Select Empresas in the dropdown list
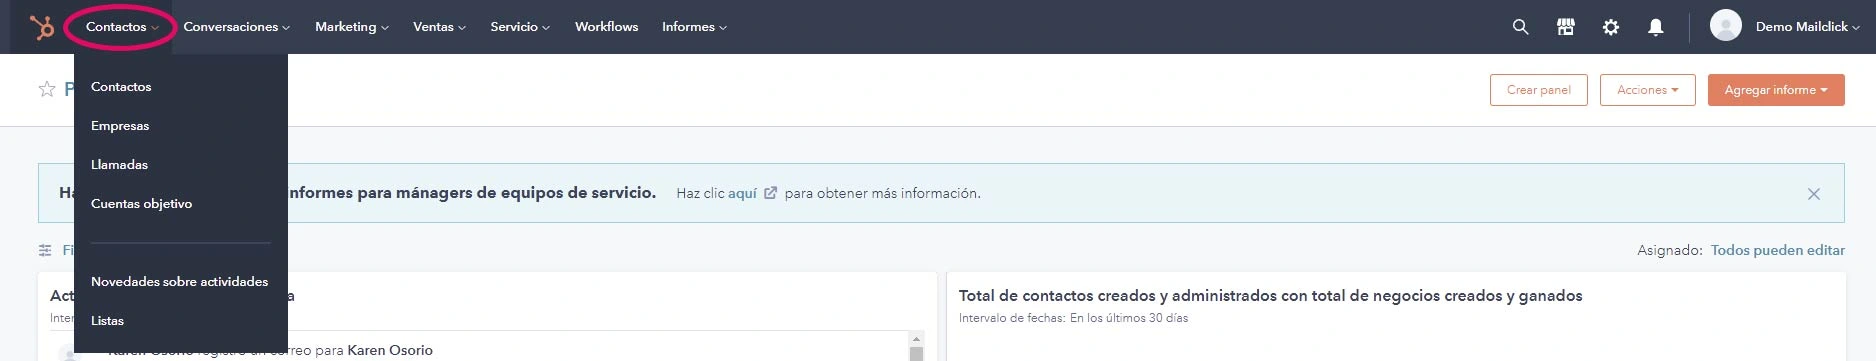 click(x=120, y=126)
